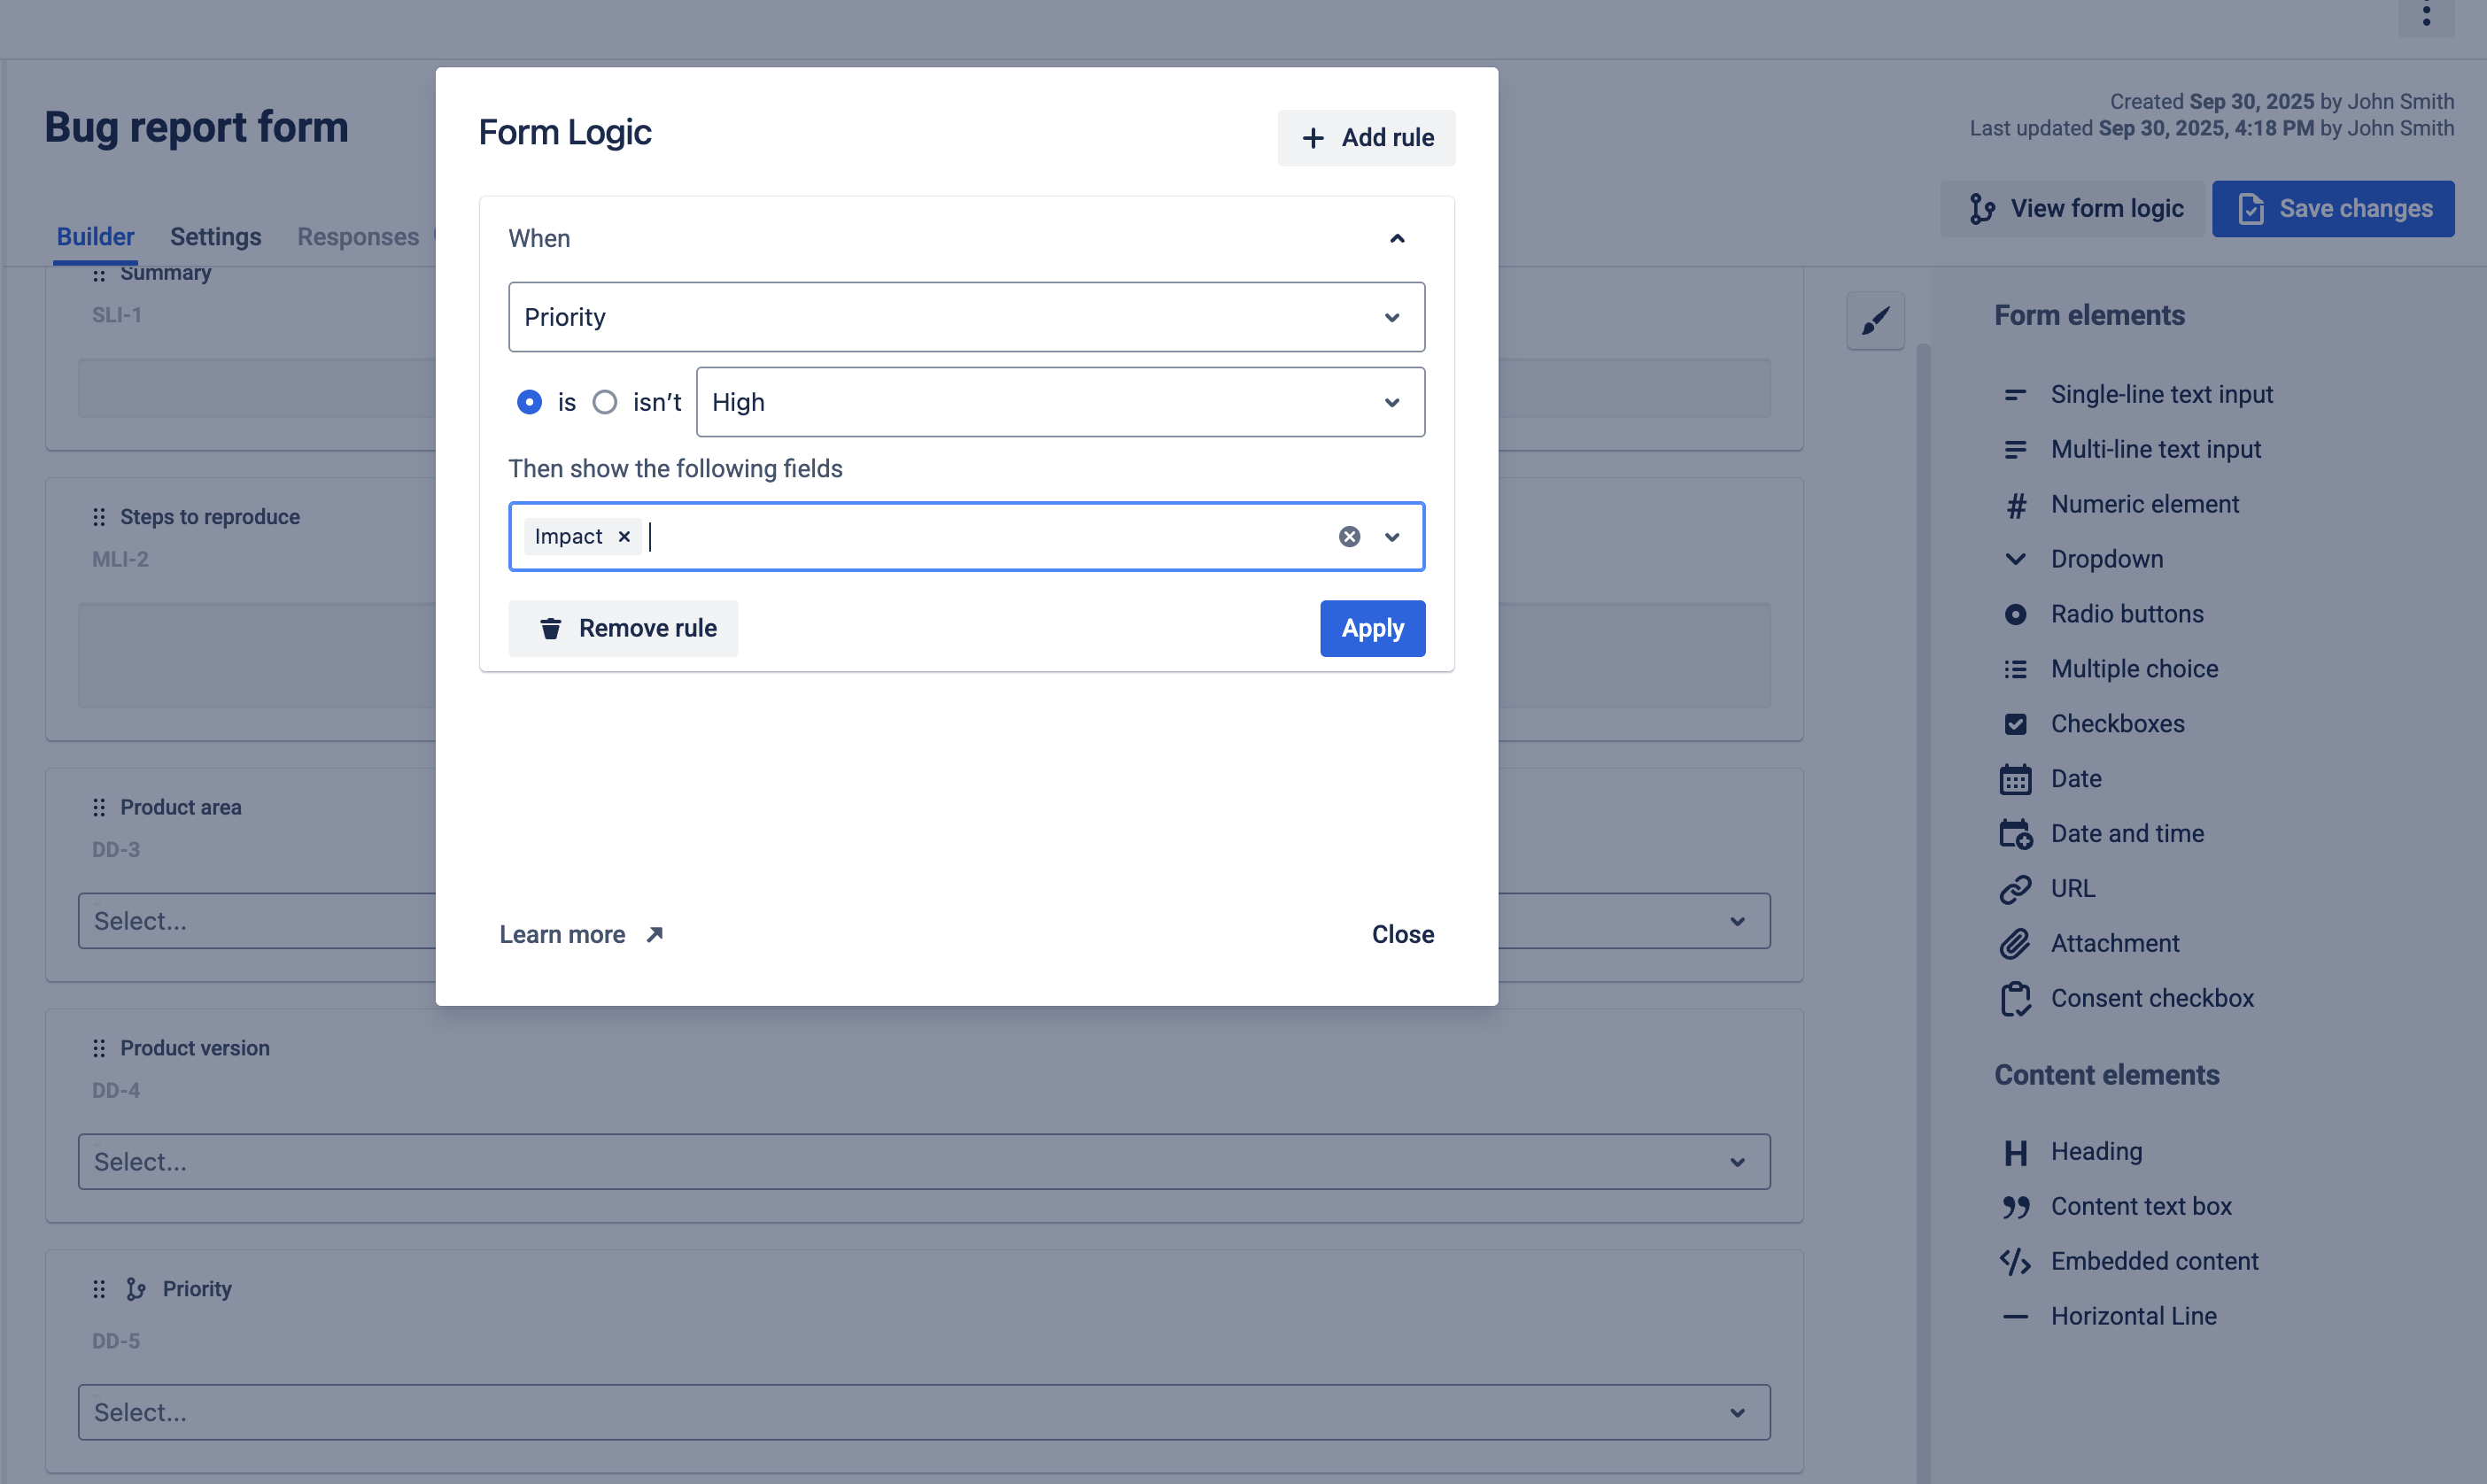Viewport: 2487px width, 1484px height.
Task: Select the "isn't" radio option
Action: tap(605, 402)
